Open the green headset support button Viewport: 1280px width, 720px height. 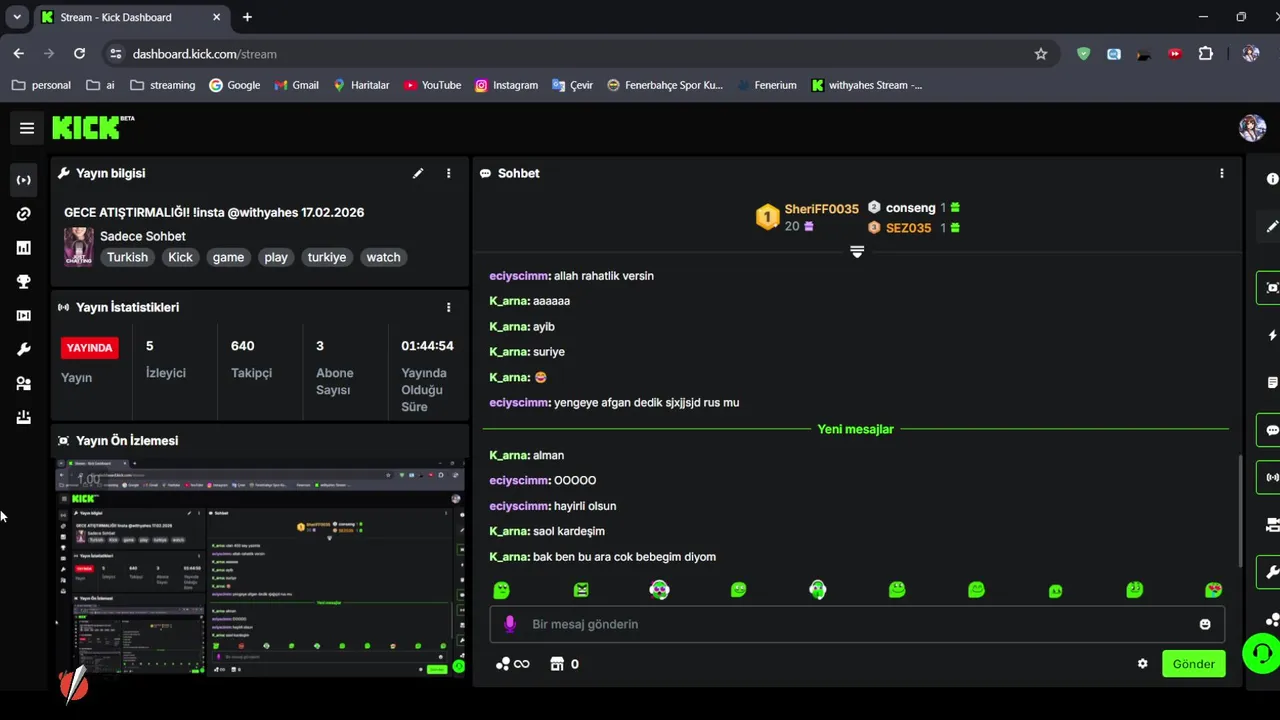pyautogui.click(x=1261, y=654)
